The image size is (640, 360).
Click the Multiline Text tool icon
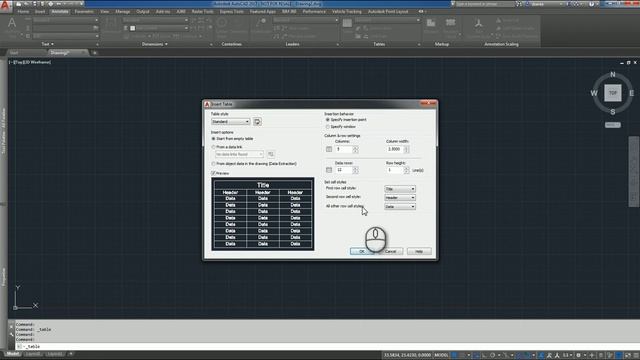pyautogui.click(x=12, y=24)
